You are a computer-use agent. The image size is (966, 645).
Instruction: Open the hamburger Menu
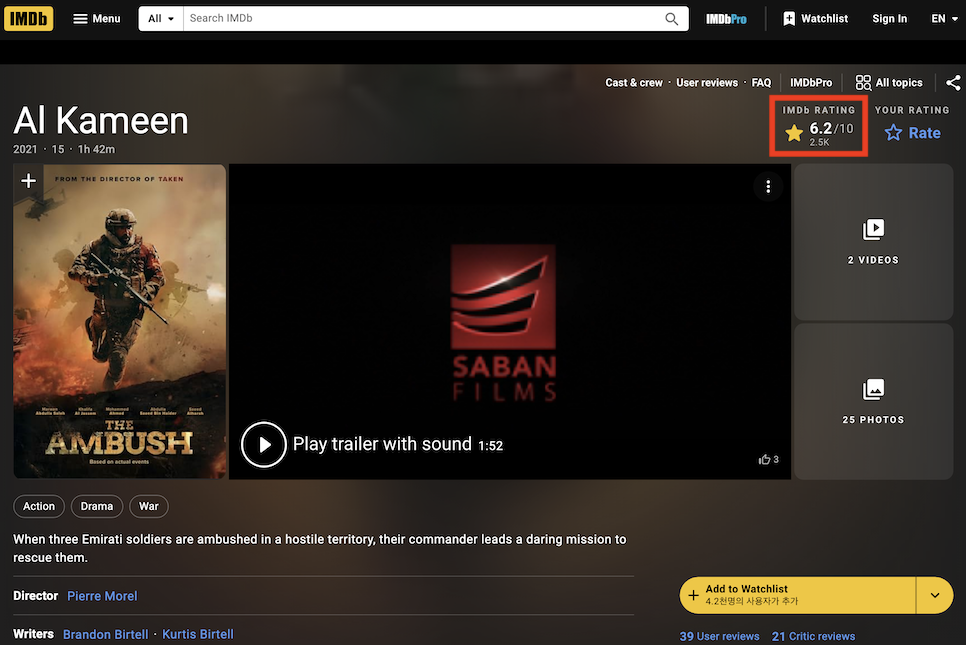click(x=97, y=18)
